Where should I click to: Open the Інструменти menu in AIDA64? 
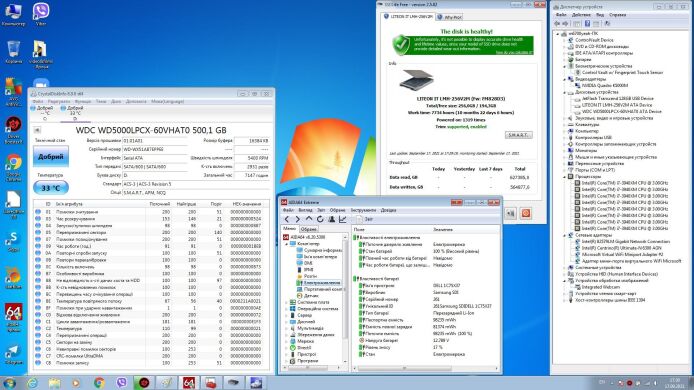[x=363, y=210]
